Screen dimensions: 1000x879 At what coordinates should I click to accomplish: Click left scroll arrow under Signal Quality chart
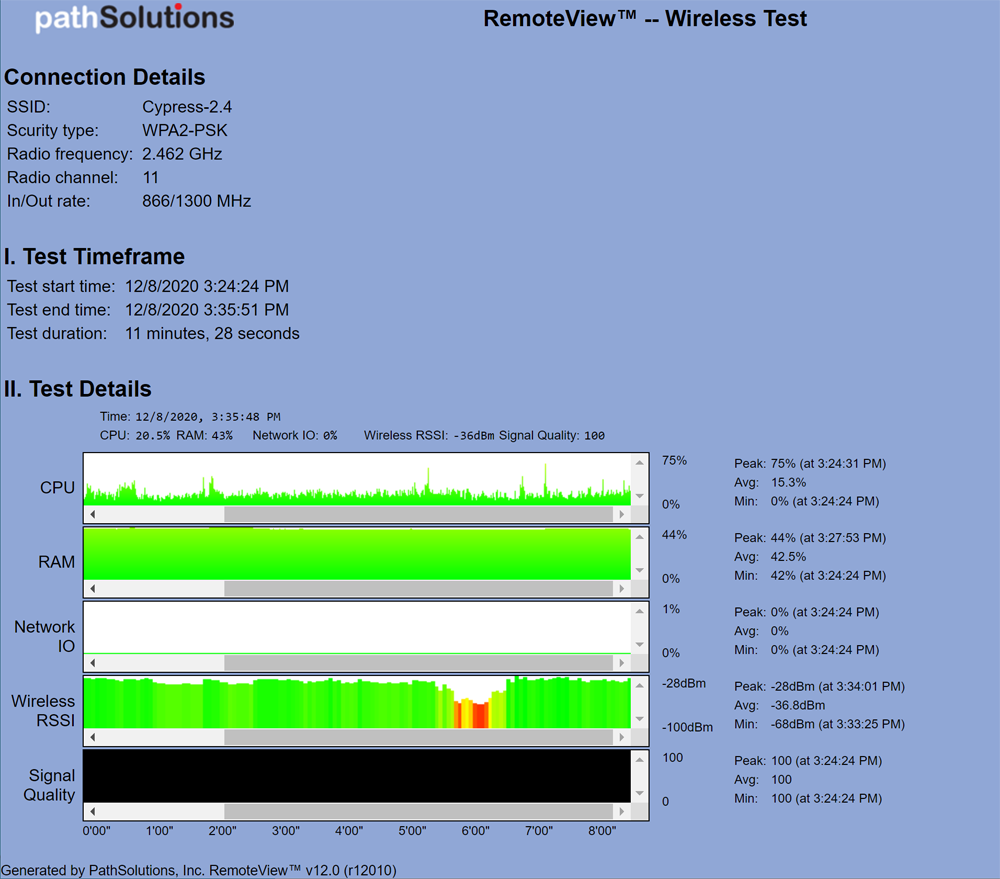pyautogui.click(x=93, y=811)
